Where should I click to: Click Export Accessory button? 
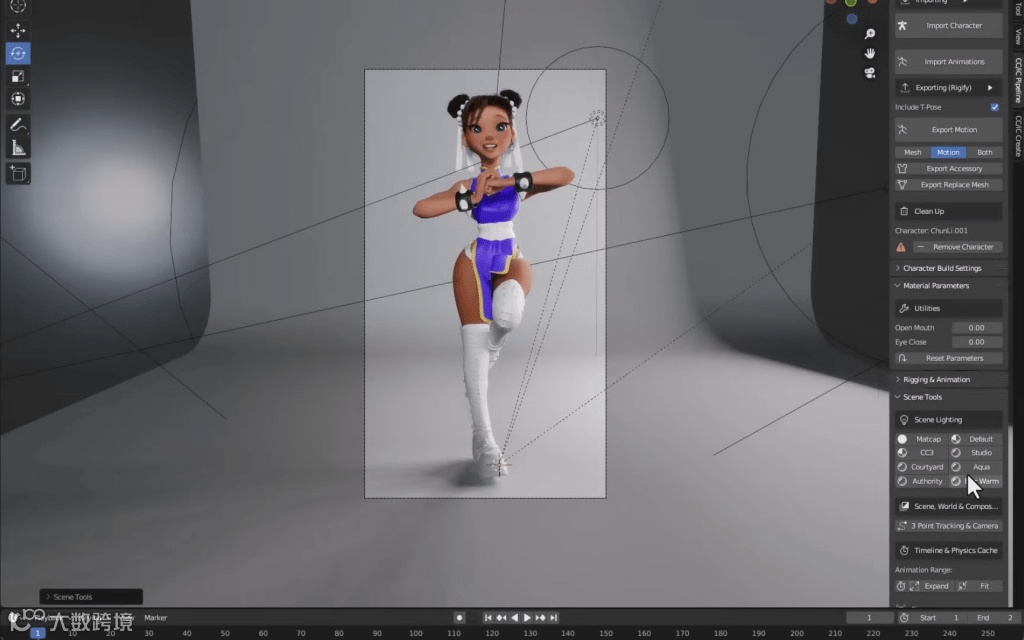[x=948, y=169]
